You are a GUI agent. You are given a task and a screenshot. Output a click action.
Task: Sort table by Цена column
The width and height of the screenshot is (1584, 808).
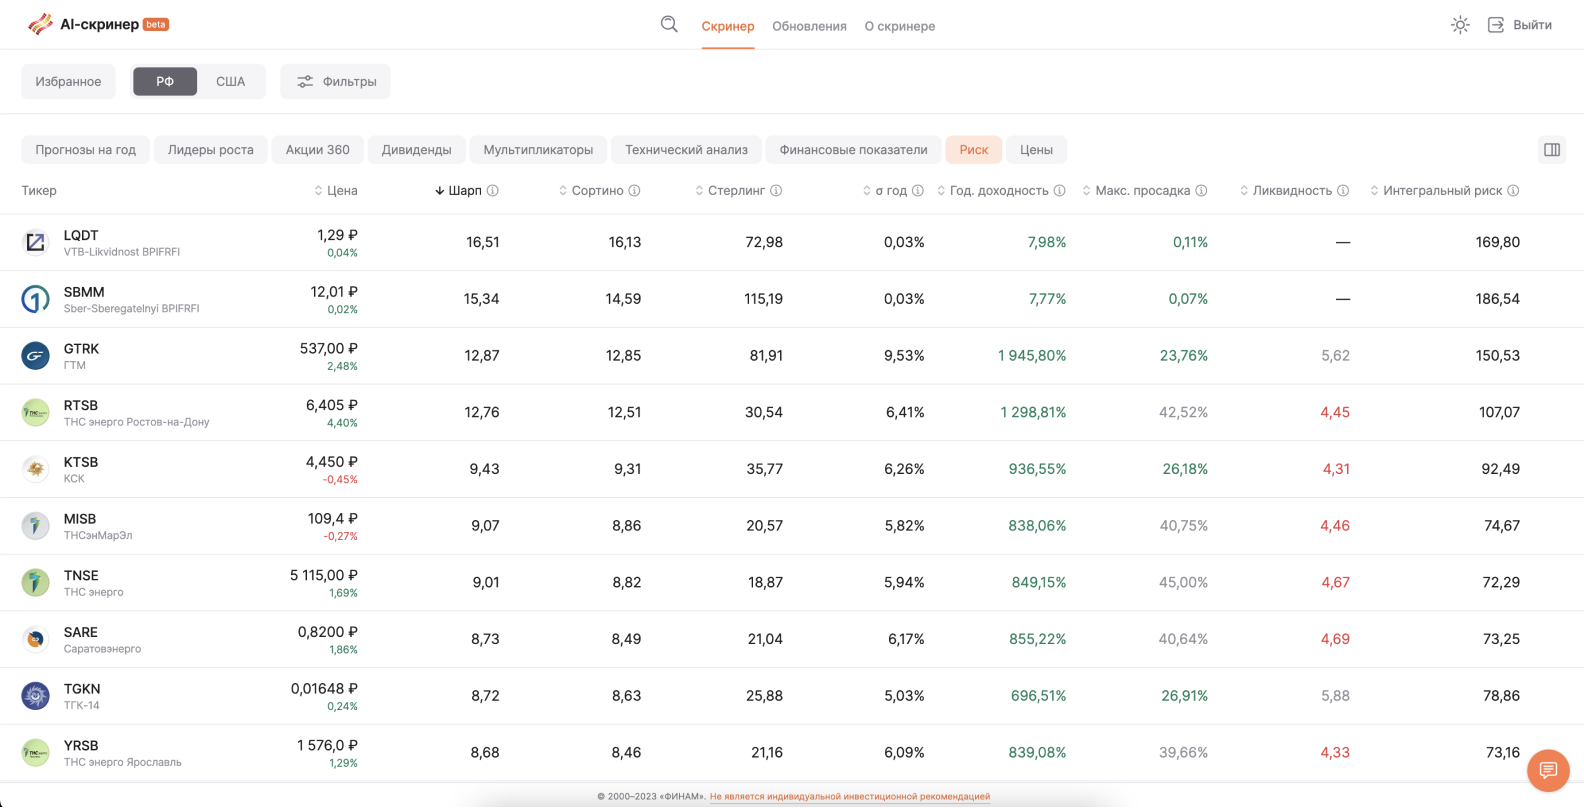click(x=335, y=191)
